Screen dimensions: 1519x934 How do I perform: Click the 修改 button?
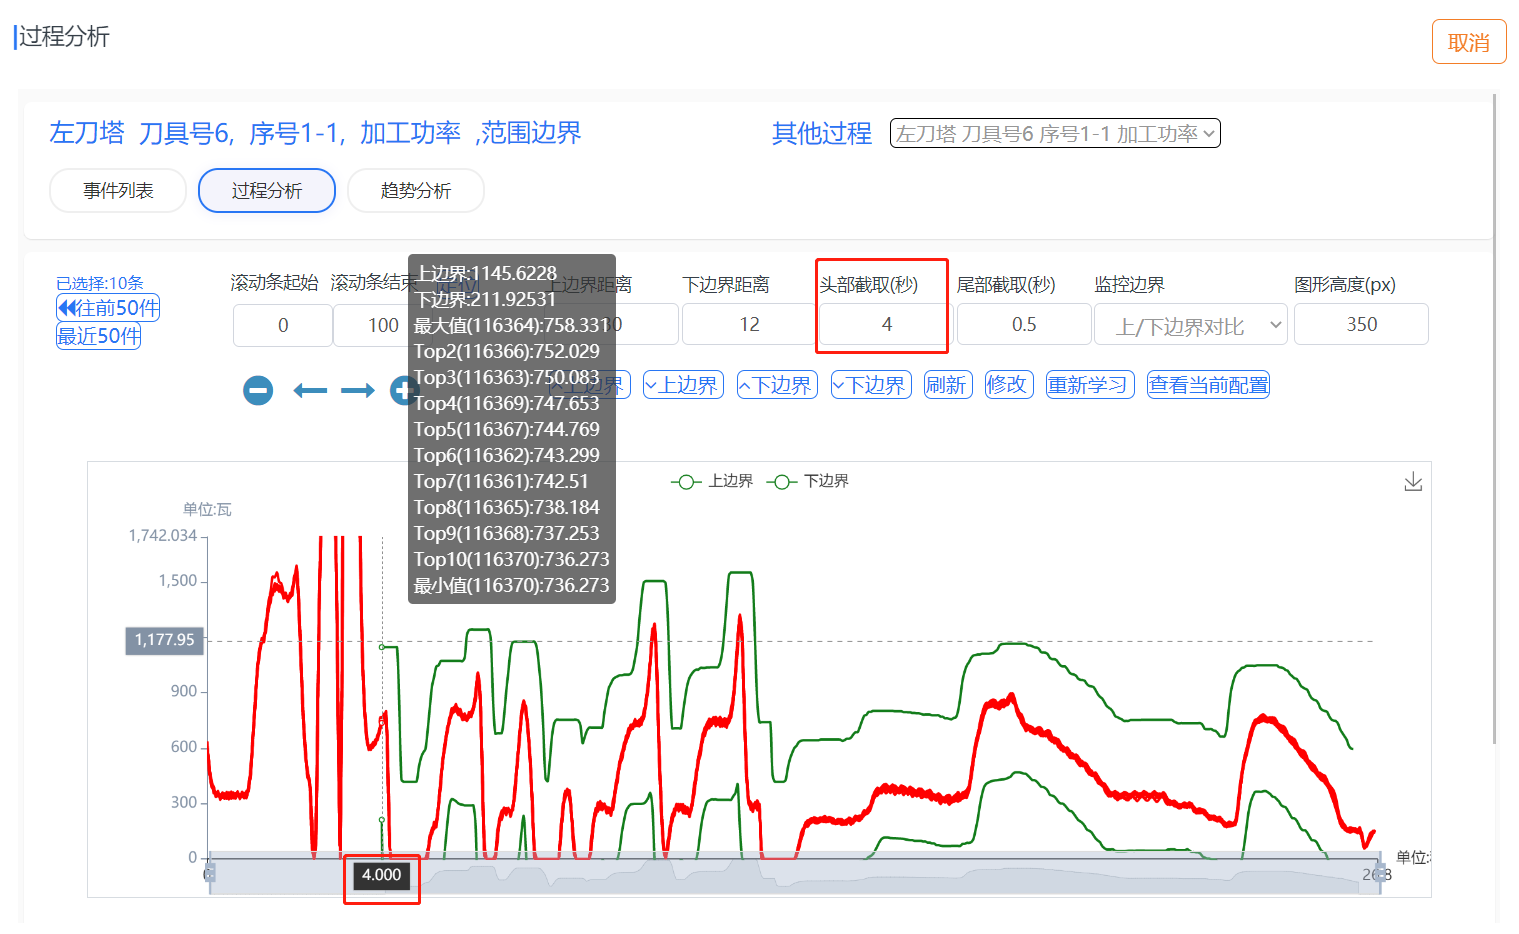pyautogui.click(x=1009, y=385)
